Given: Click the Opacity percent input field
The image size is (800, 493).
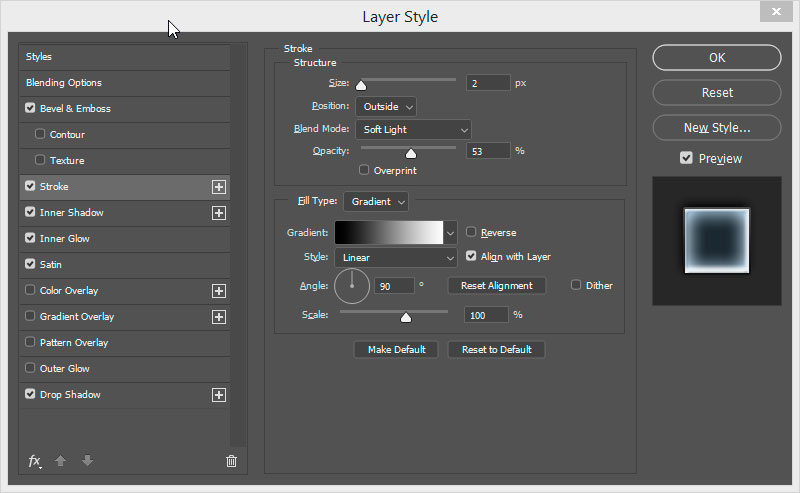Looking at the screenshot, I should [x=488, y=151].
